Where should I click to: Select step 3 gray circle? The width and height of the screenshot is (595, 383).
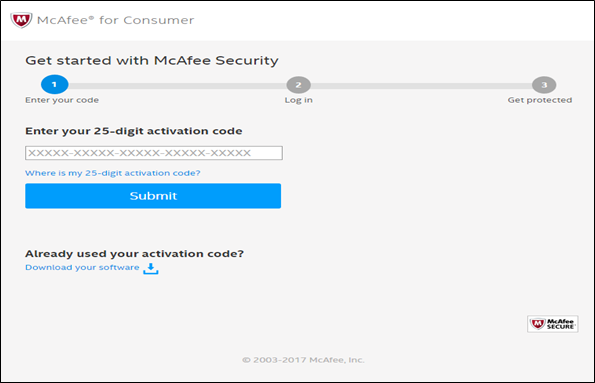[544, 85]
